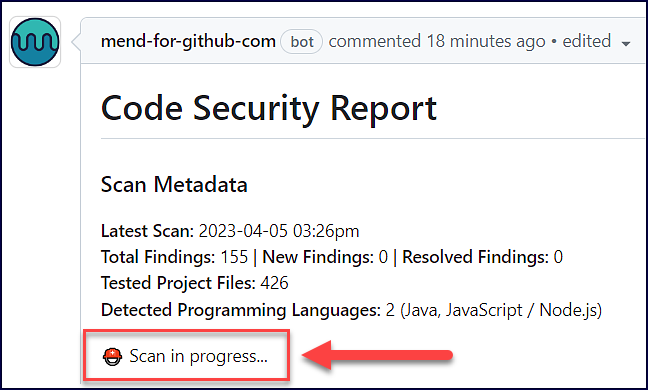The image size is (648, 390).
Task: Click the bot label badge
Action: (x=302, y=42)
